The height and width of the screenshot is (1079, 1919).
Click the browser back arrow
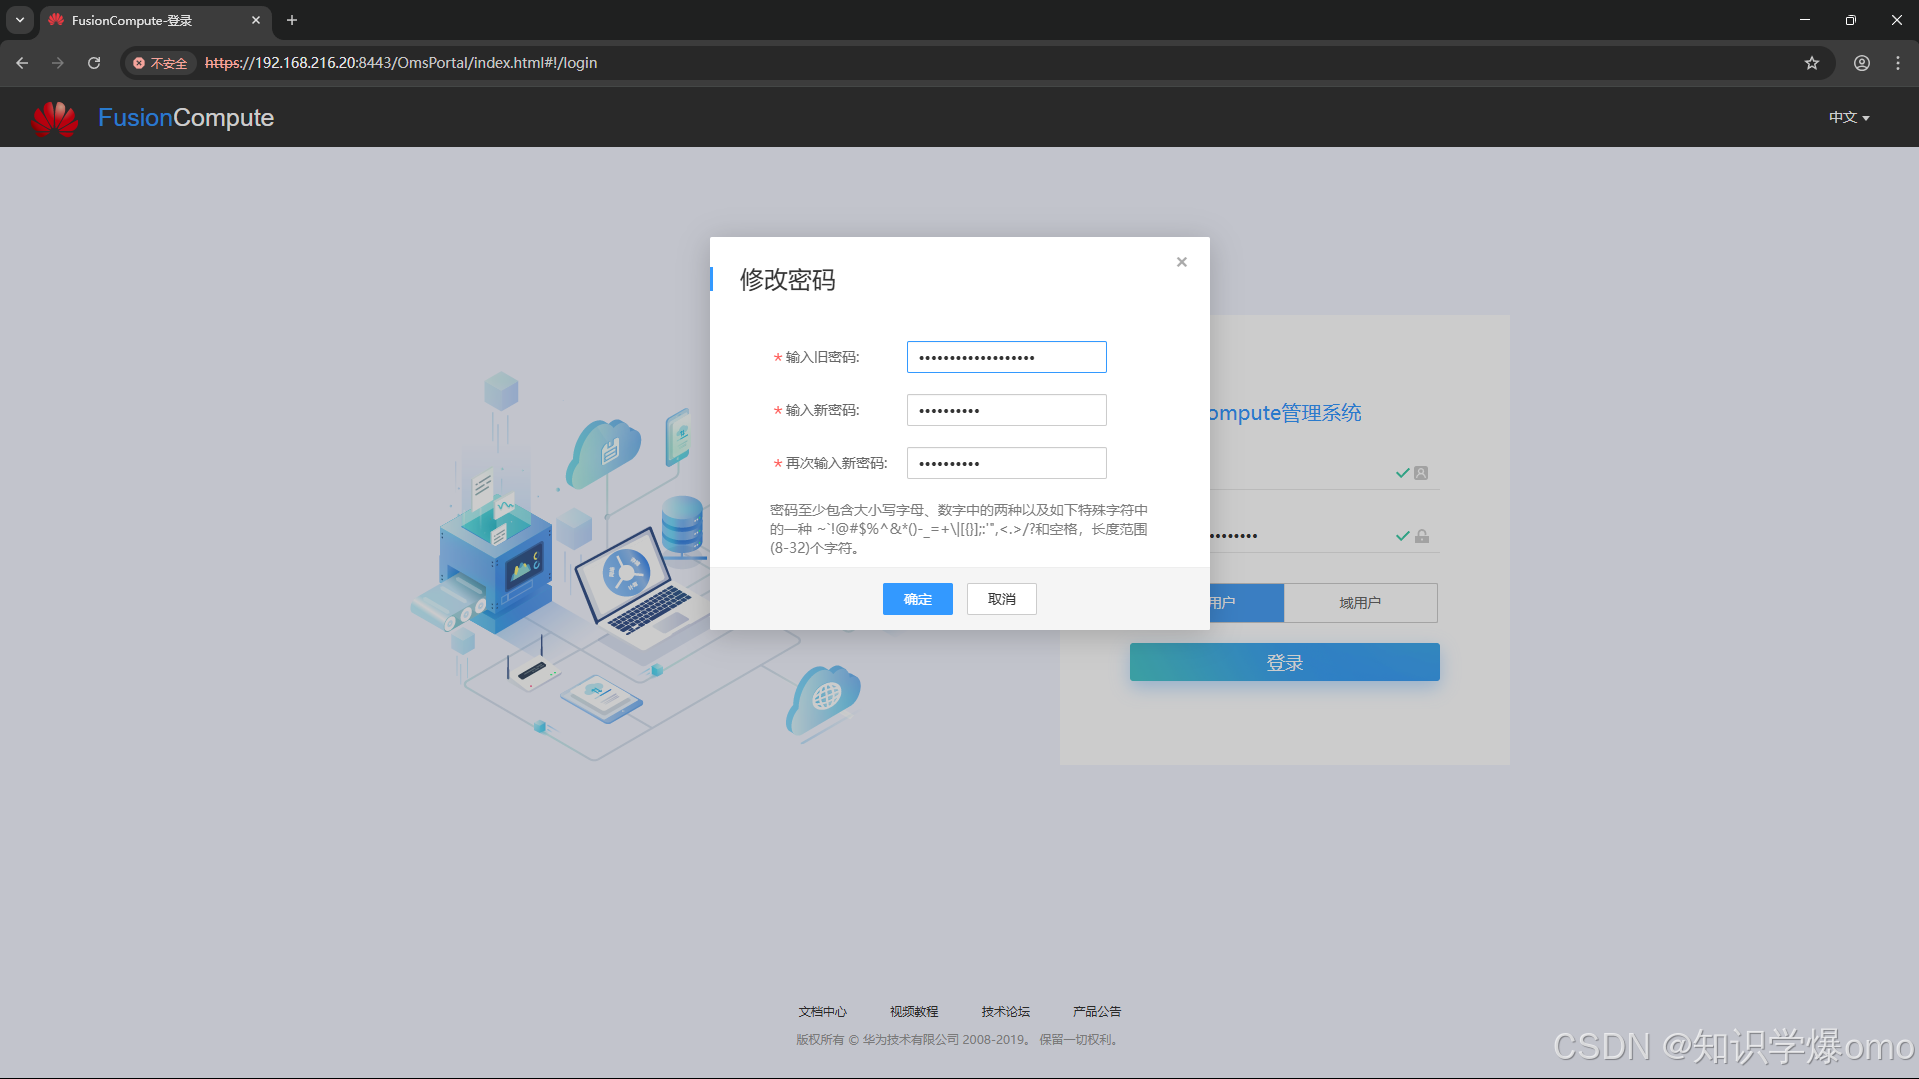(22, 62)
